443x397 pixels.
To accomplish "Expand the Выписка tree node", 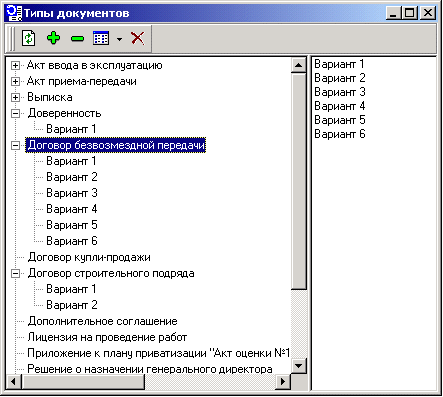I will coord(15,97).
